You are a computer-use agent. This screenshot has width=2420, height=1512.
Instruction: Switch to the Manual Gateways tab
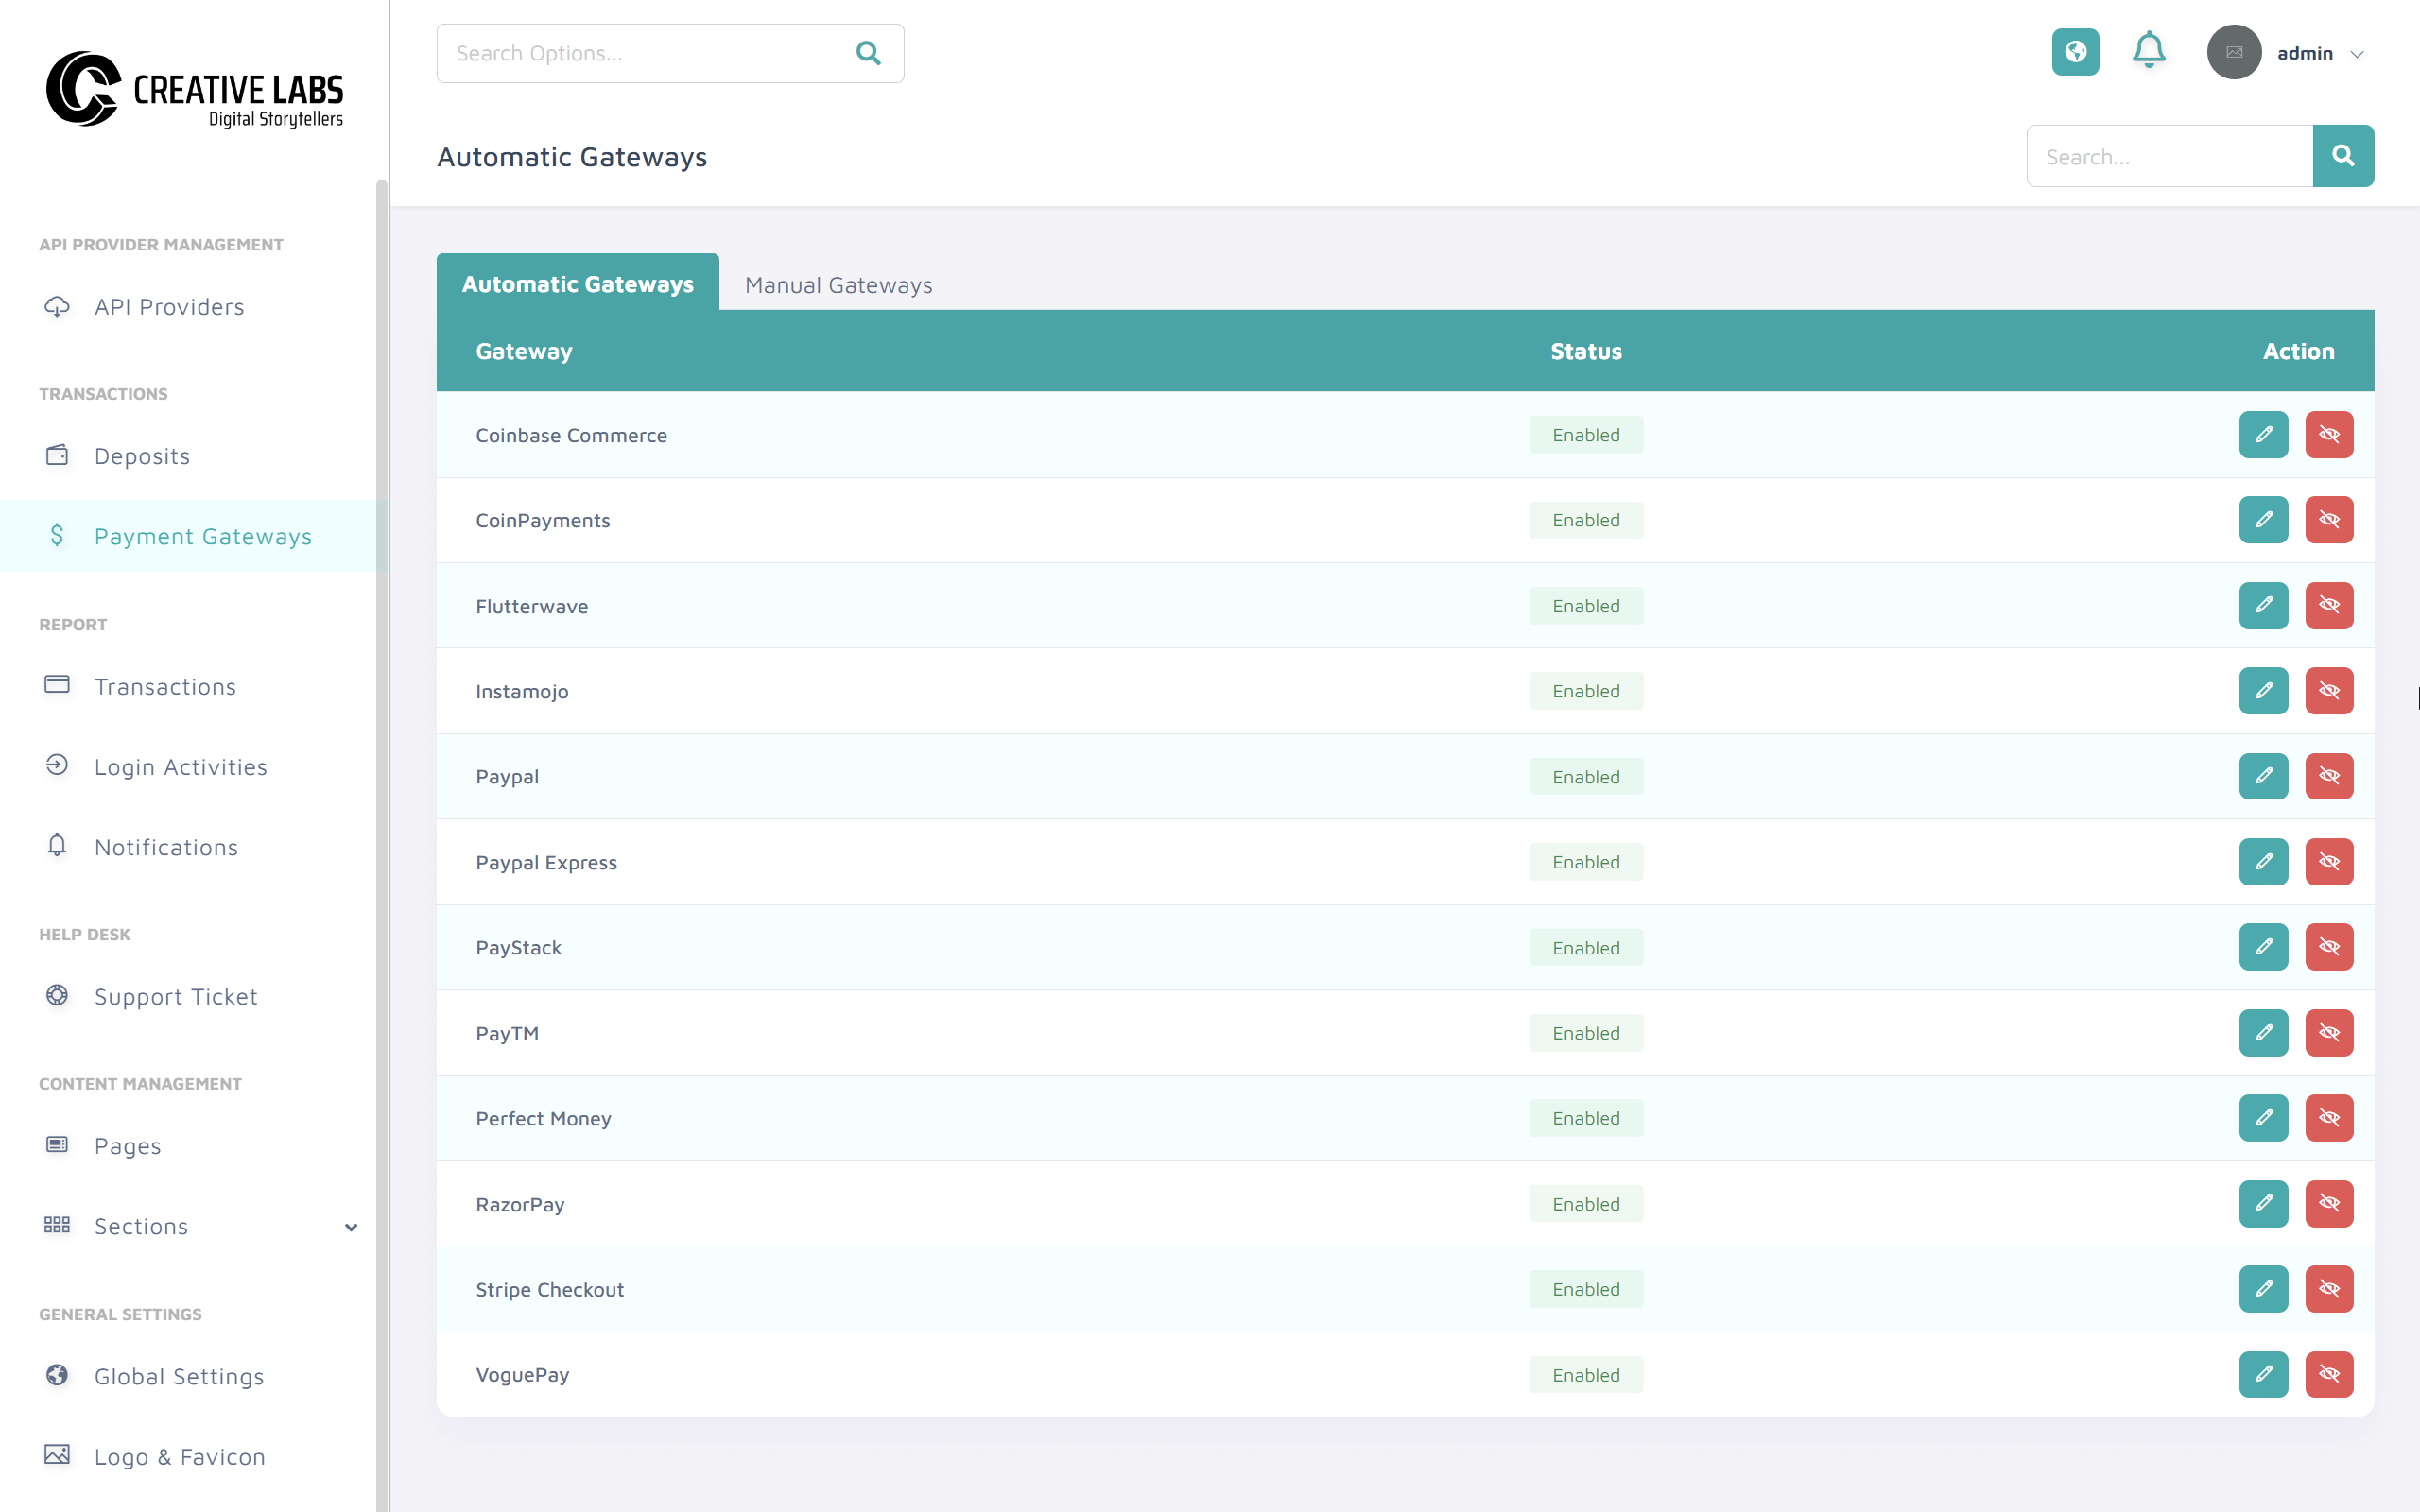click(838, 284)
